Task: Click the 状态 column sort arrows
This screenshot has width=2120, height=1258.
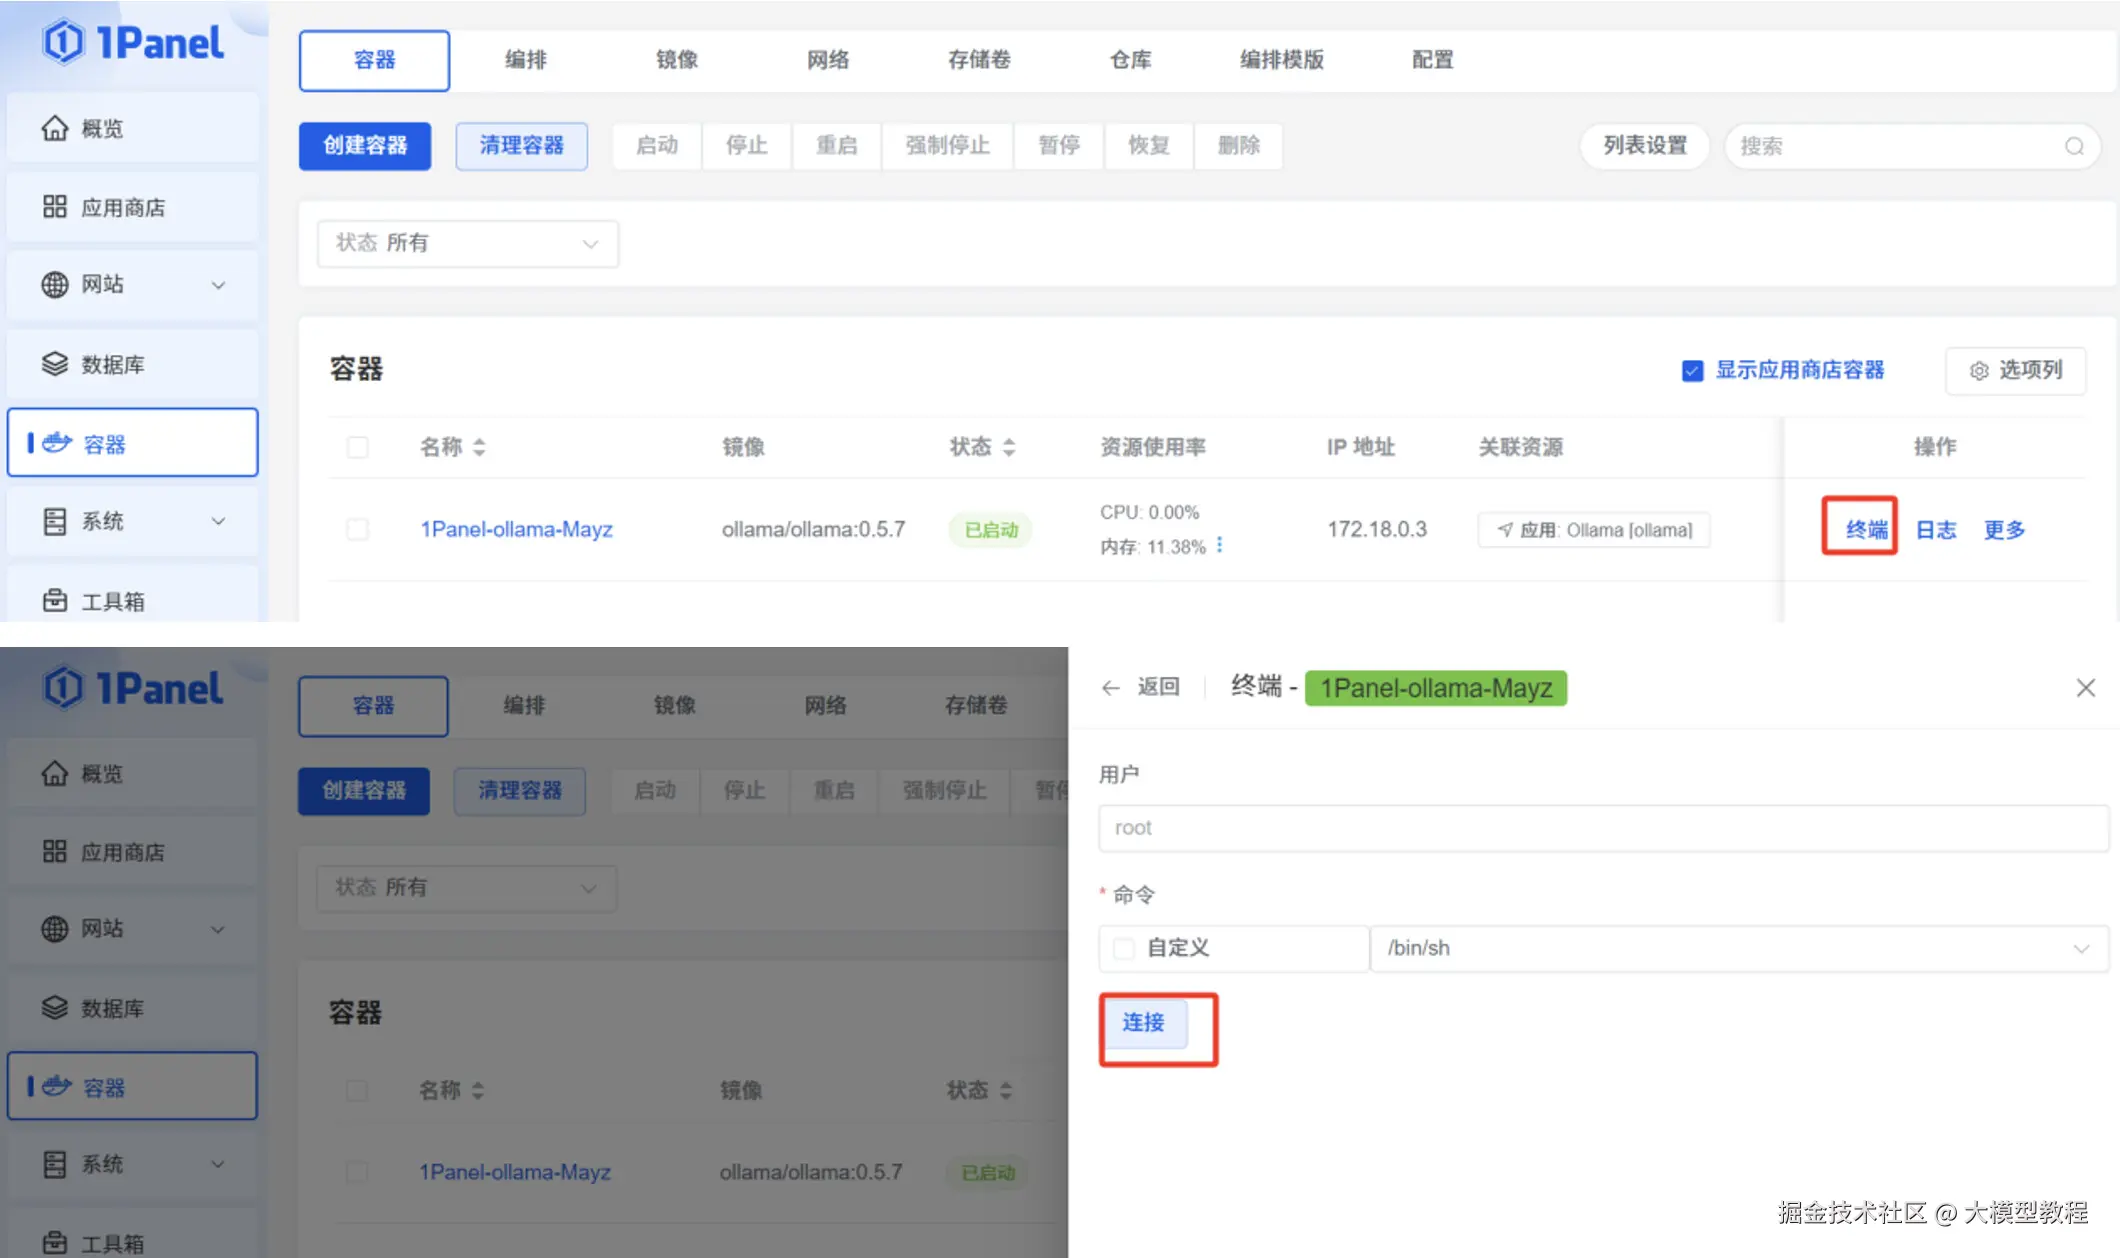Action: [x=1008, y=447]
